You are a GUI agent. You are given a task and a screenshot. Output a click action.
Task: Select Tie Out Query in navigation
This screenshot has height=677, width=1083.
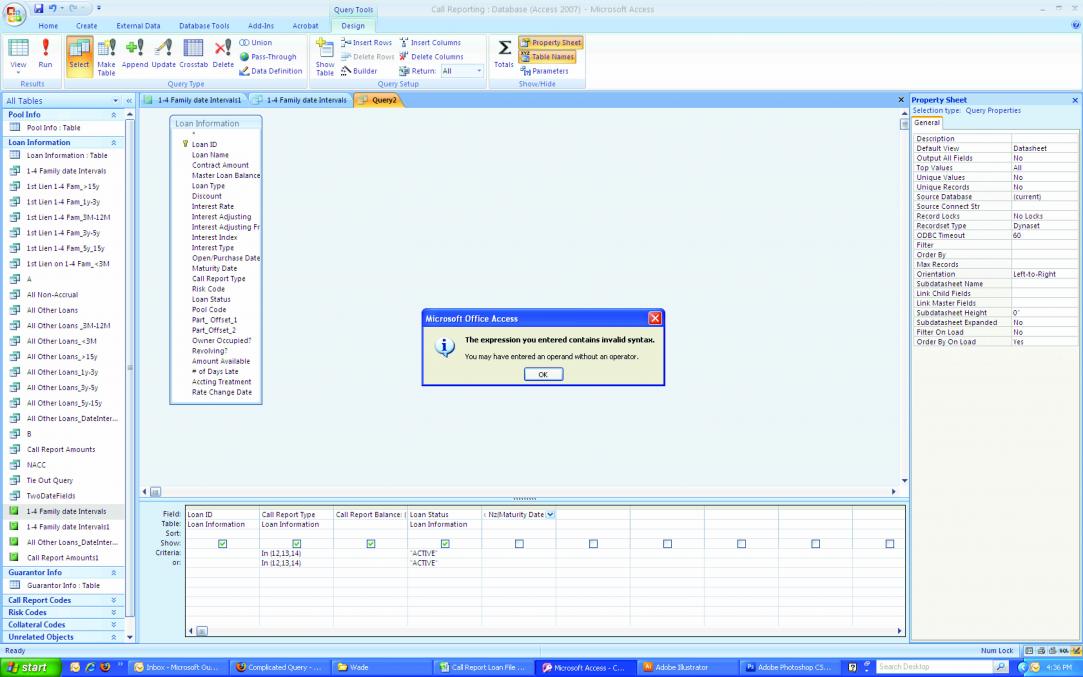point(50,481)
